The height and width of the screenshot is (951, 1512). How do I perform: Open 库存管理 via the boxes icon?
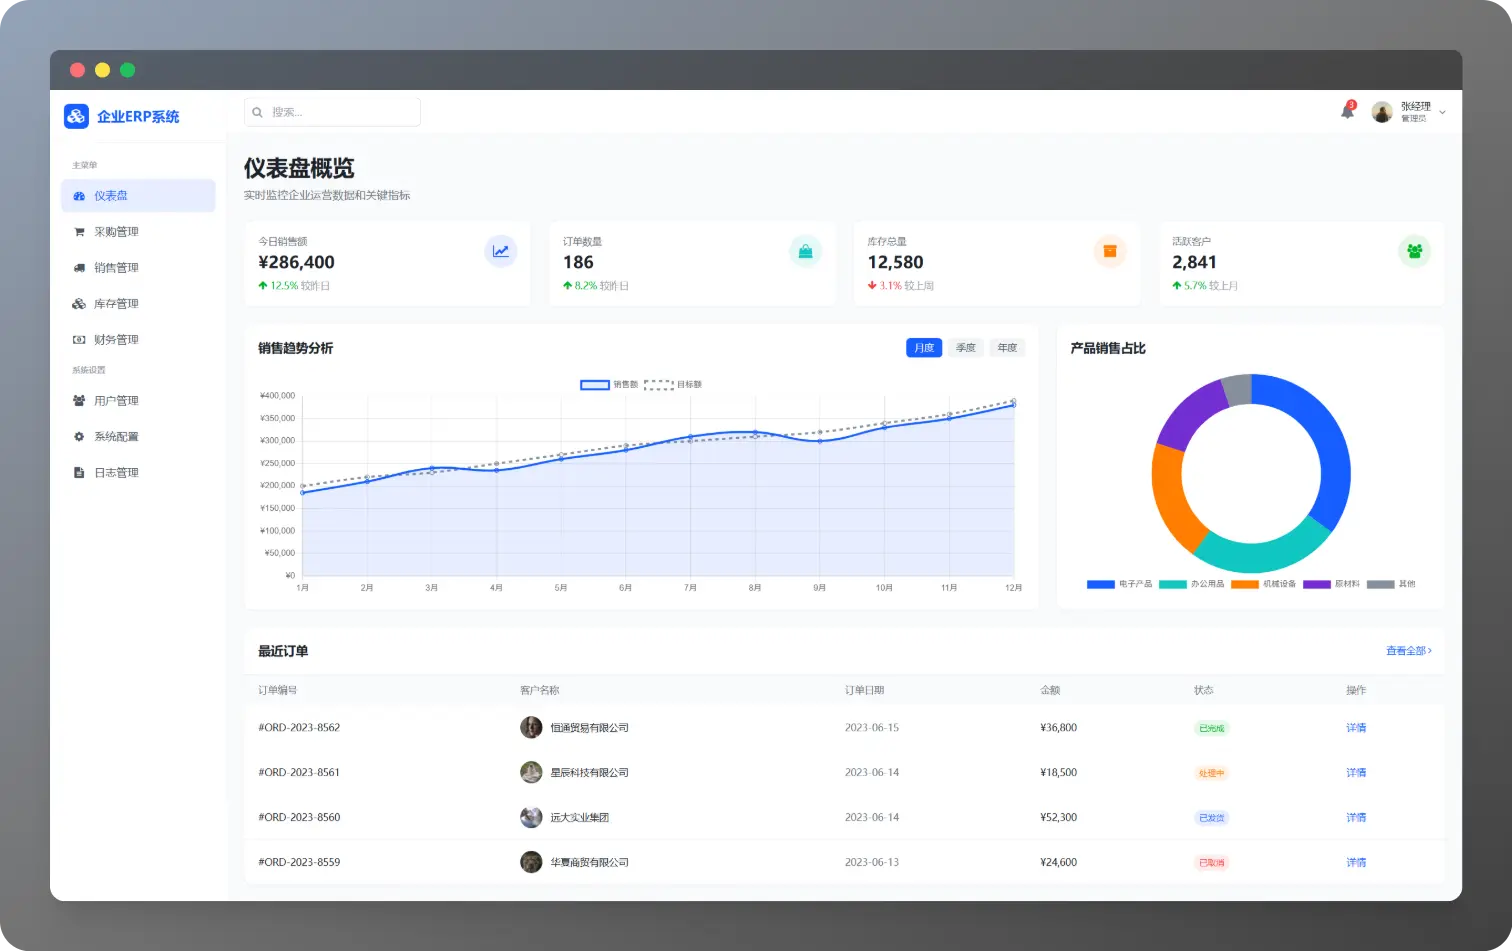pyautogui.click(x=80, y=303)
